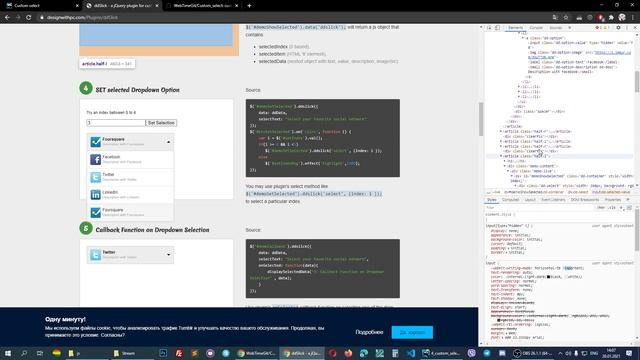
Task: Open the DevTools settings gear
Action: pos(618,28)
